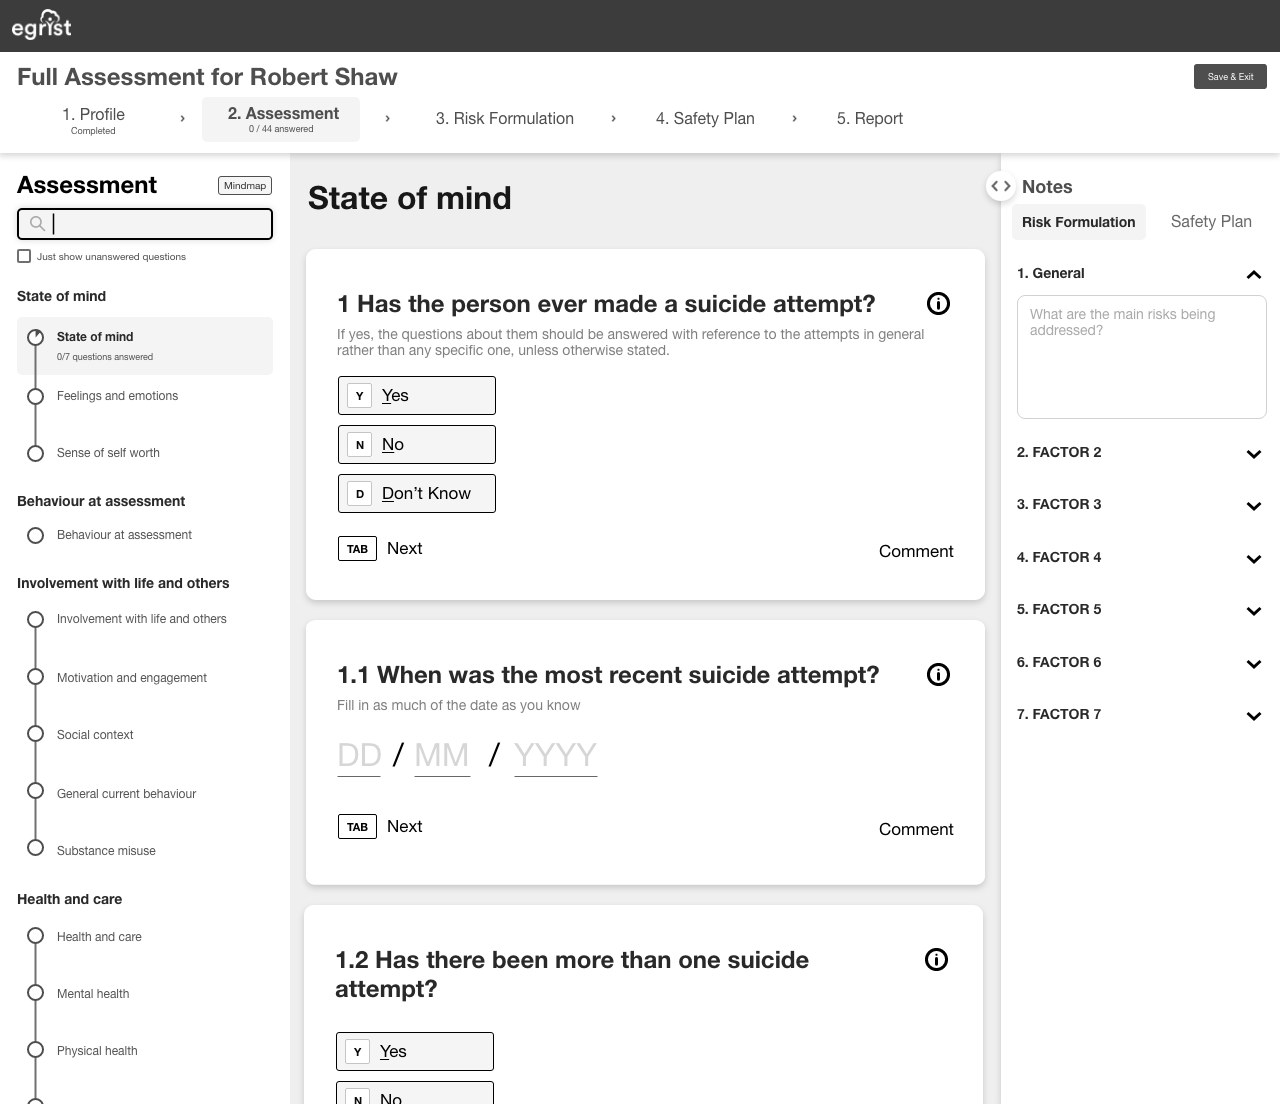Click chevron arrow after Profile step
This screenshot has height=1104, width=1280.
(182, 119)
